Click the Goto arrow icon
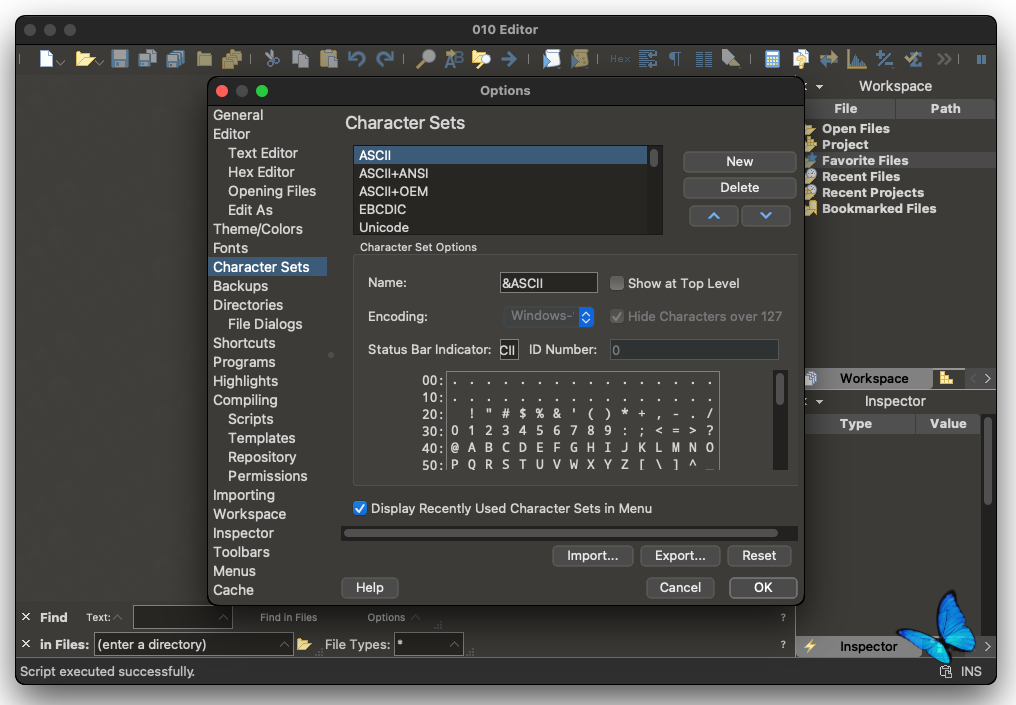This screenshot has width=1016, height=705. pos(509,59)
